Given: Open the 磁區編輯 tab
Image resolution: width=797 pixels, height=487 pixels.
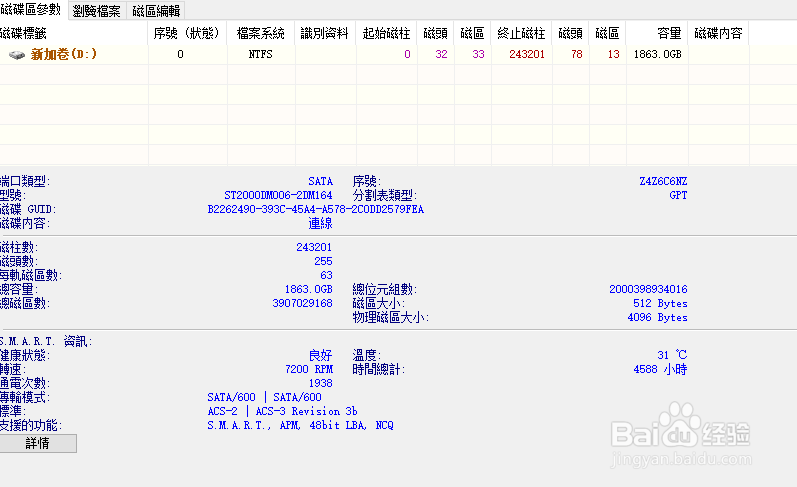Looking at the screenshot, I should tap(156, 11).
